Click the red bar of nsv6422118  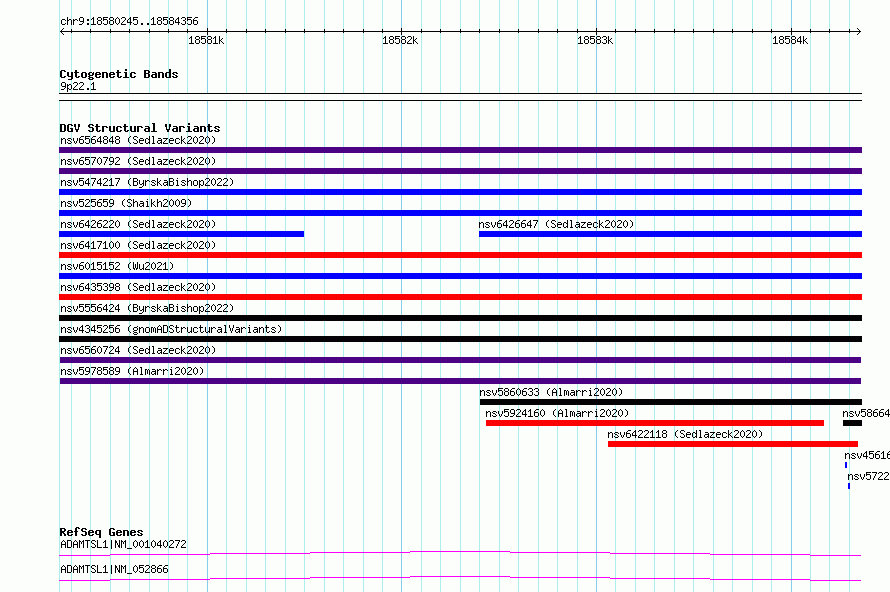[x=733, y=444]
